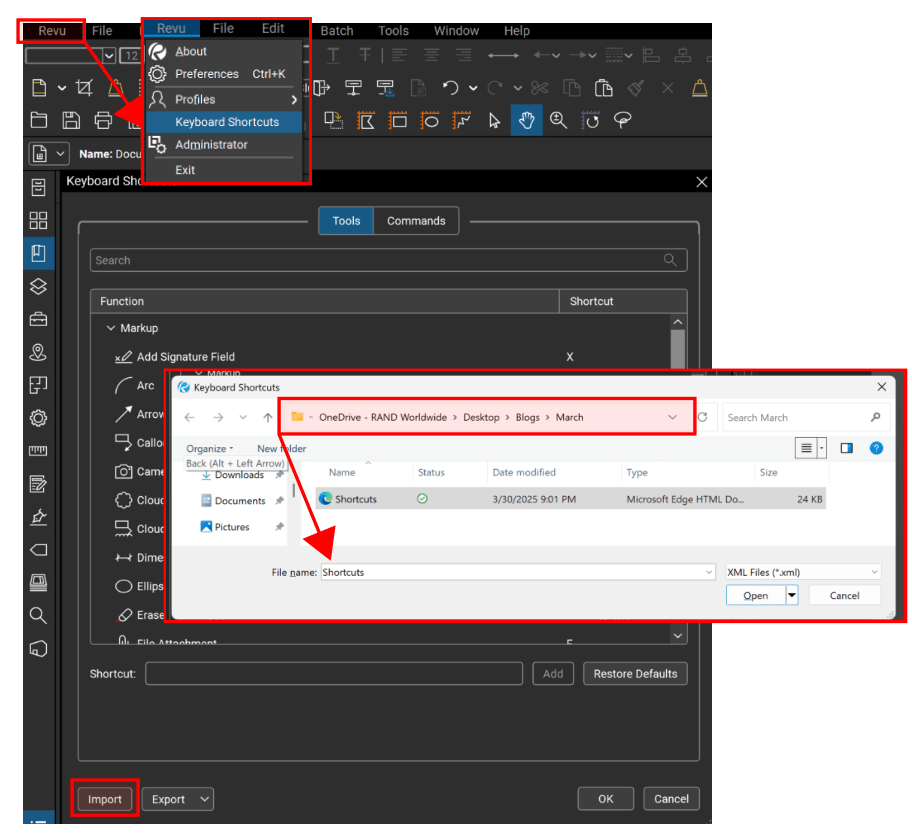The image size is (912, 836).
Task: Open the Bookmarks panel sidebar icon
Action: (38, 253)
